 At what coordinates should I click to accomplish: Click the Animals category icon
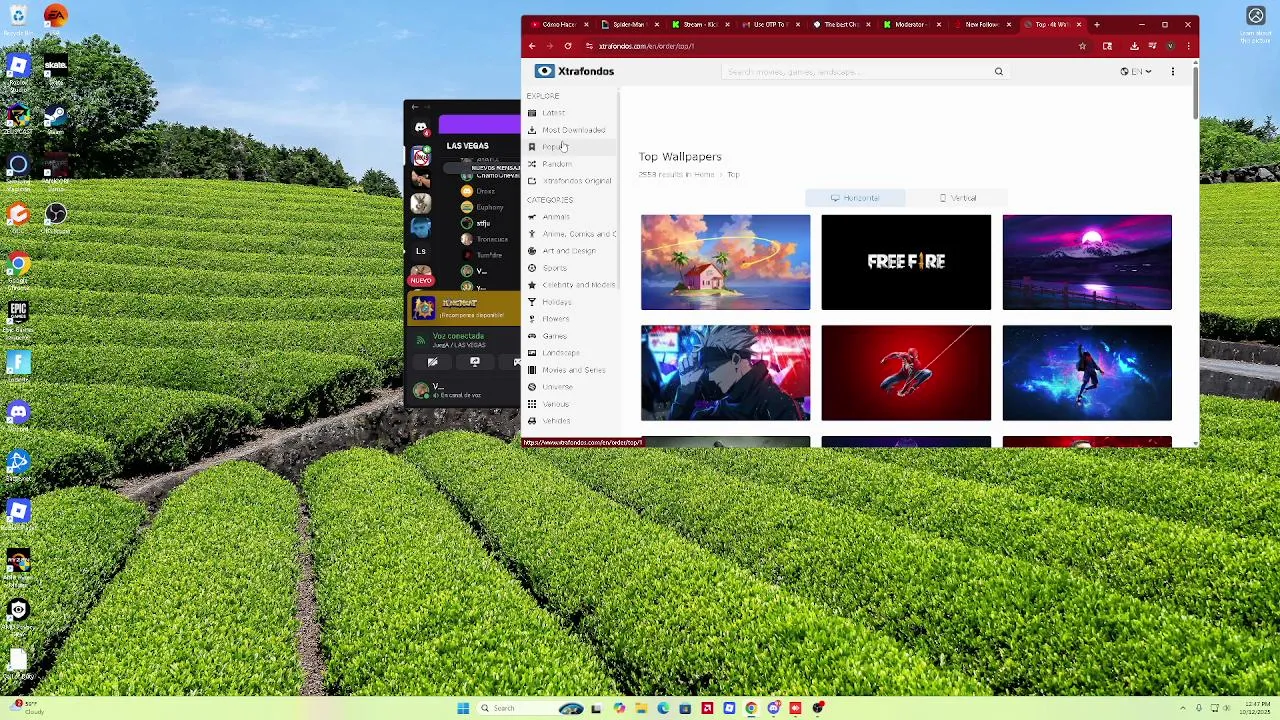(532, 217)
